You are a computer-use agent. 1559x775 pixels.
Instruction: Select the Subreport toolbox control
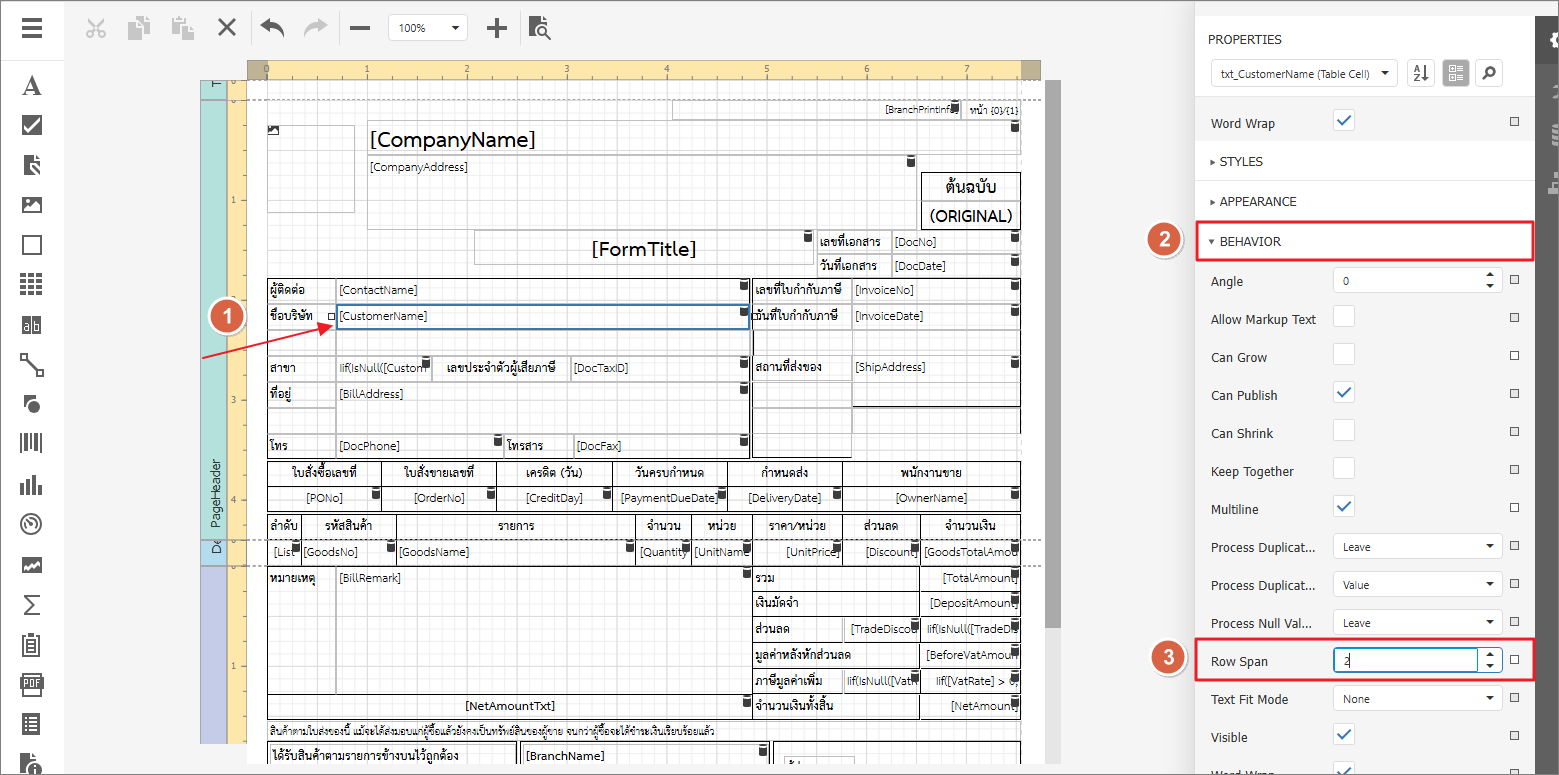coord(32,645)
